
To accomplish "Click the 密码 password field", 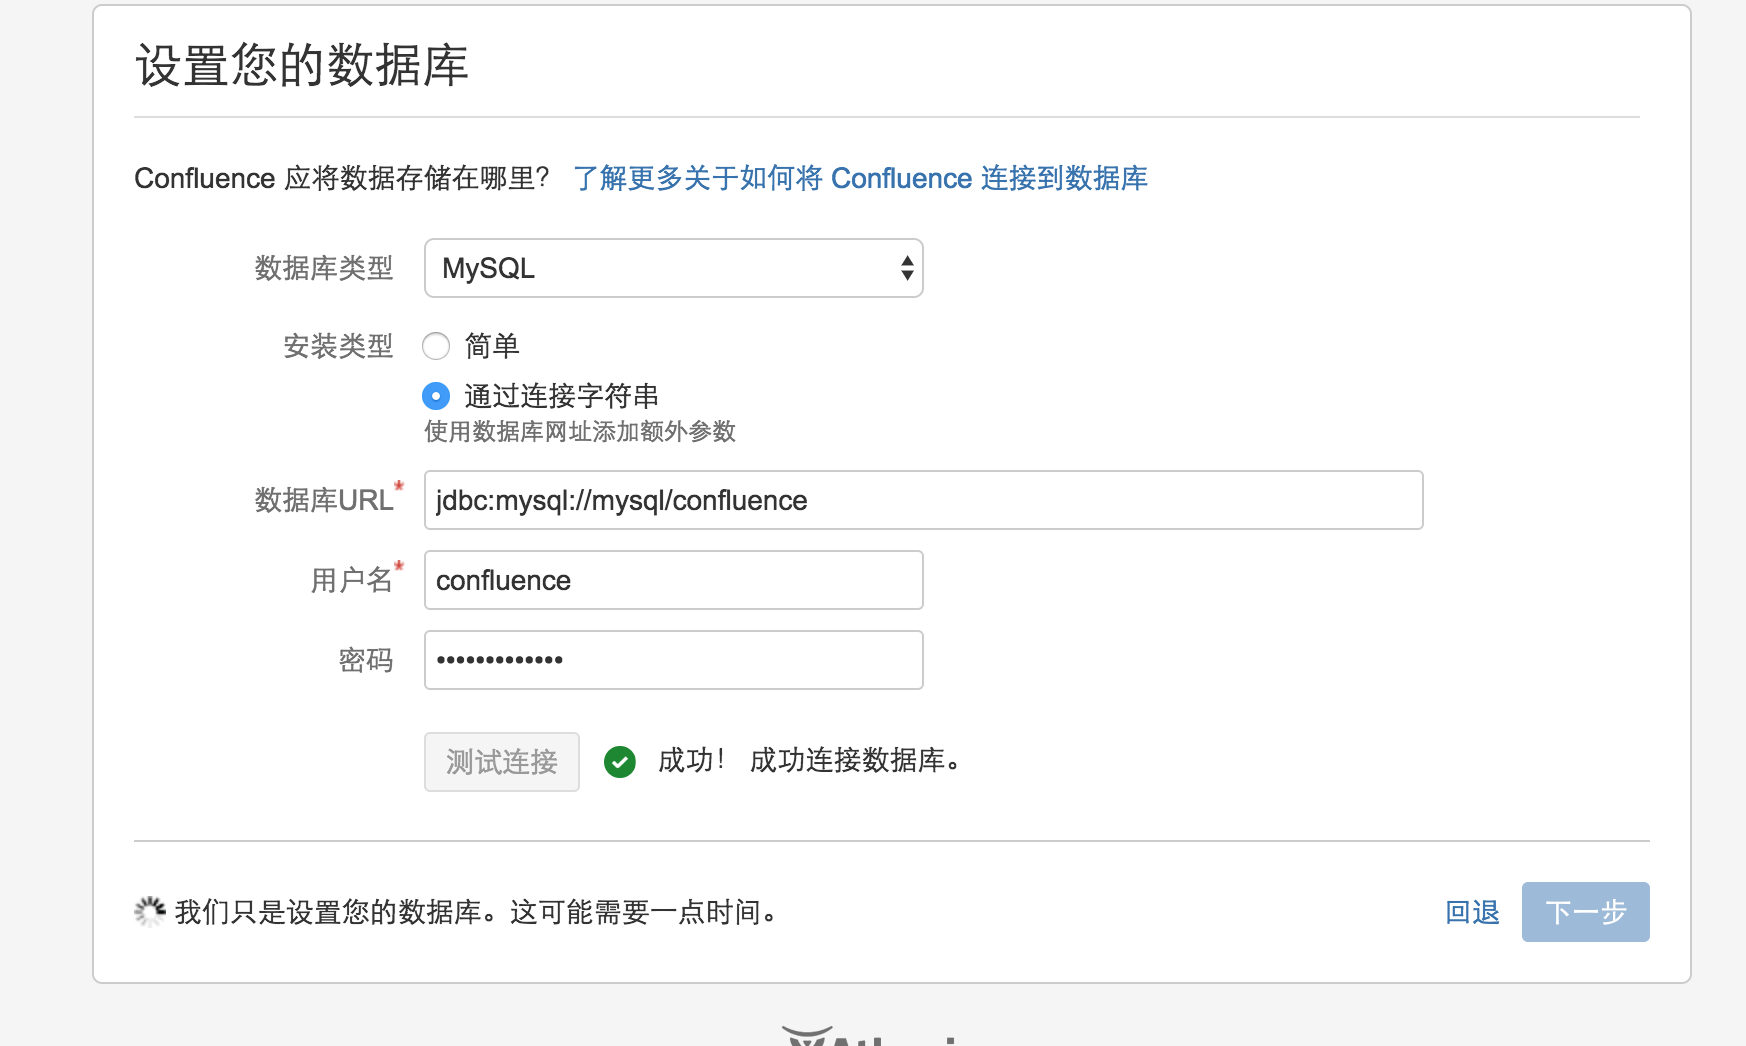I will (x=672, y=659).
